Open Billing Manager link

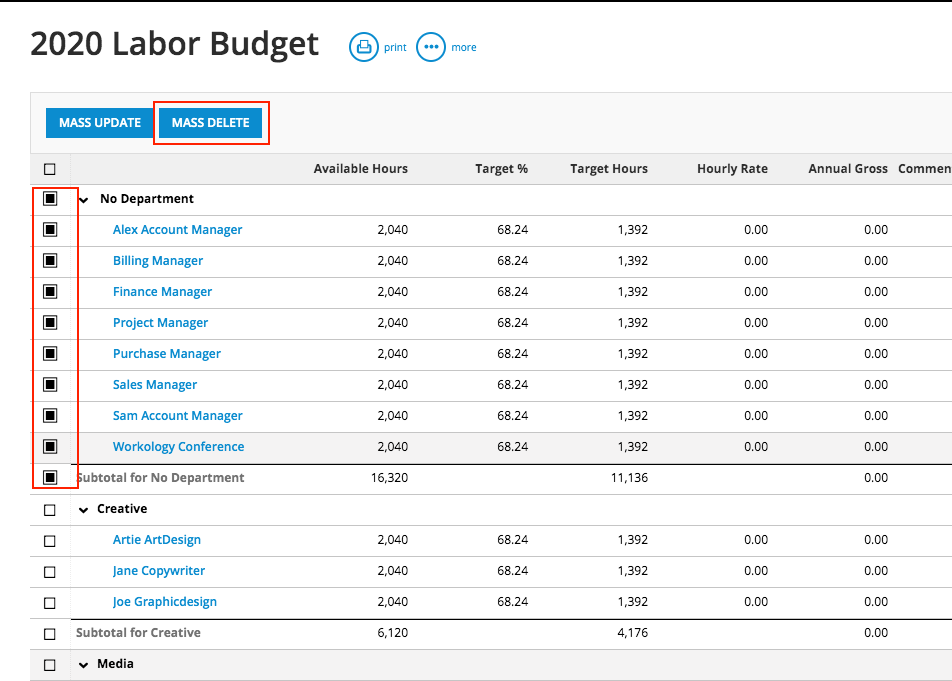158,261
